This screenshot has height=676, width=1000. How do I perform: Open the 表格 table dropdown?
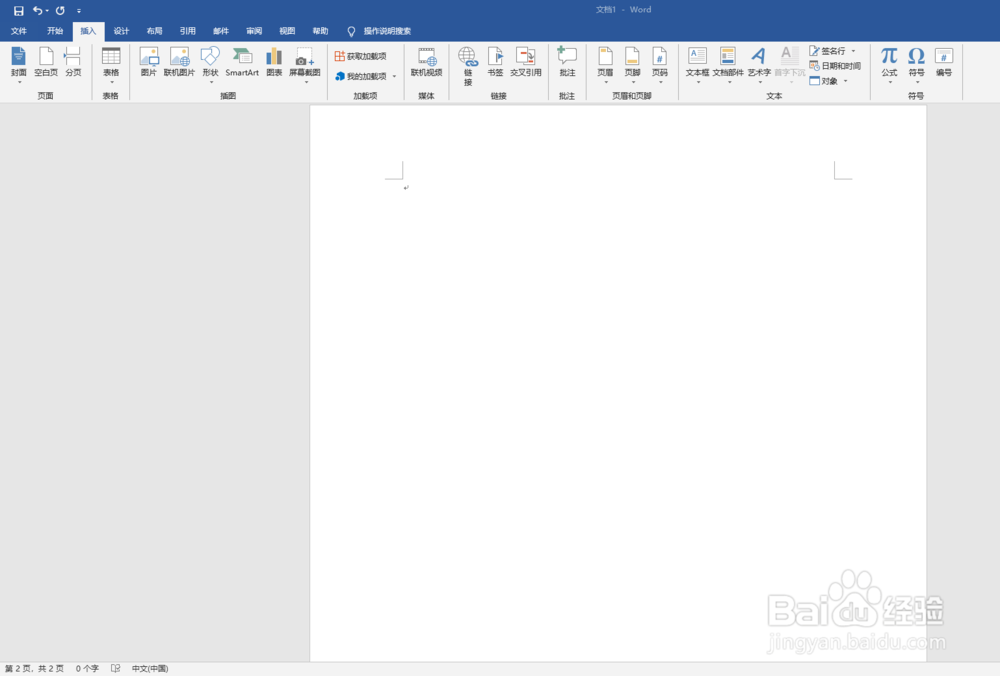tap(111, 65)
